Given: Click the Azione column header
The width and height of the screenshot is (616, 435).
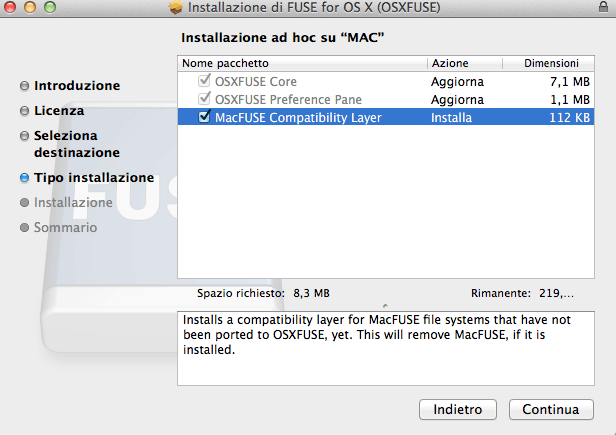Looking at the screenshot, I should click(465, 63).
